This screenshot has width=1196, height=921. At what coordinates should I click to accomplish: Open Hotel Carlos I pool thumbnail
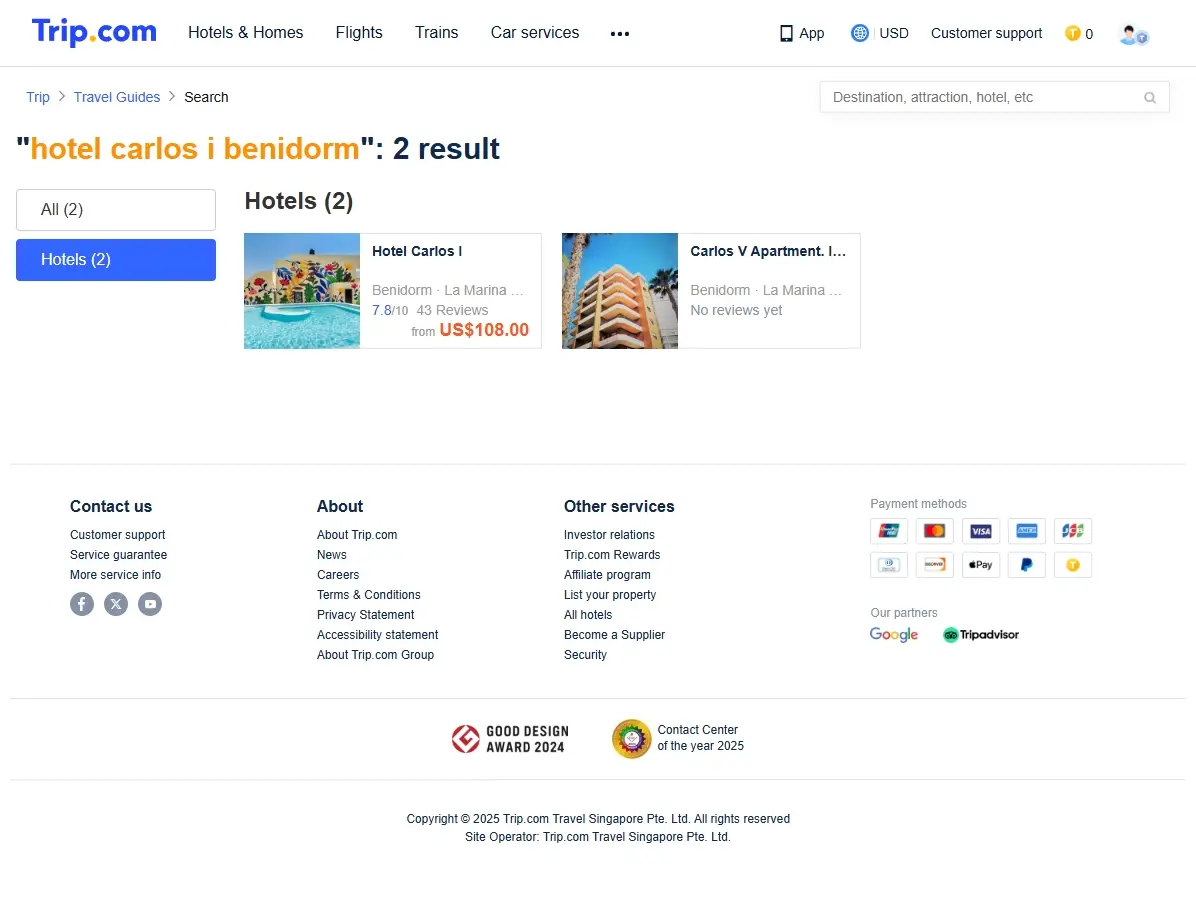tap(302, 291)
